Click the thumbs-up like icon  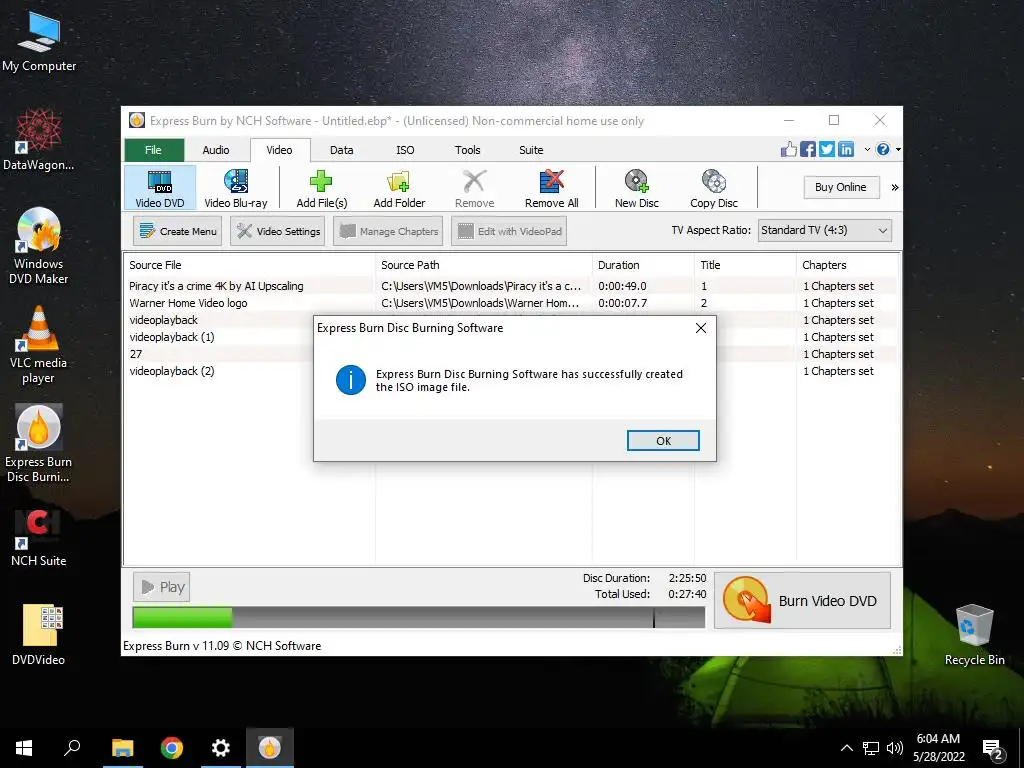point(789,149)
